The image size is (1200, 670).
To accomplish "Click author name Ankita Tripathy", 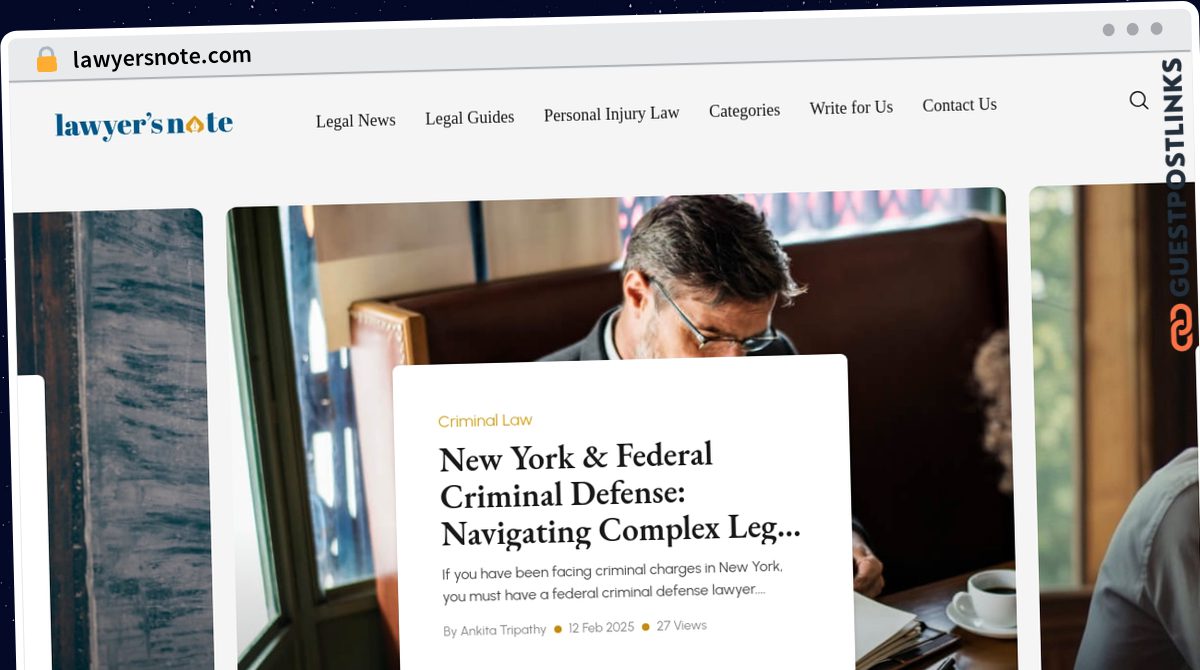I will [503, 630].
